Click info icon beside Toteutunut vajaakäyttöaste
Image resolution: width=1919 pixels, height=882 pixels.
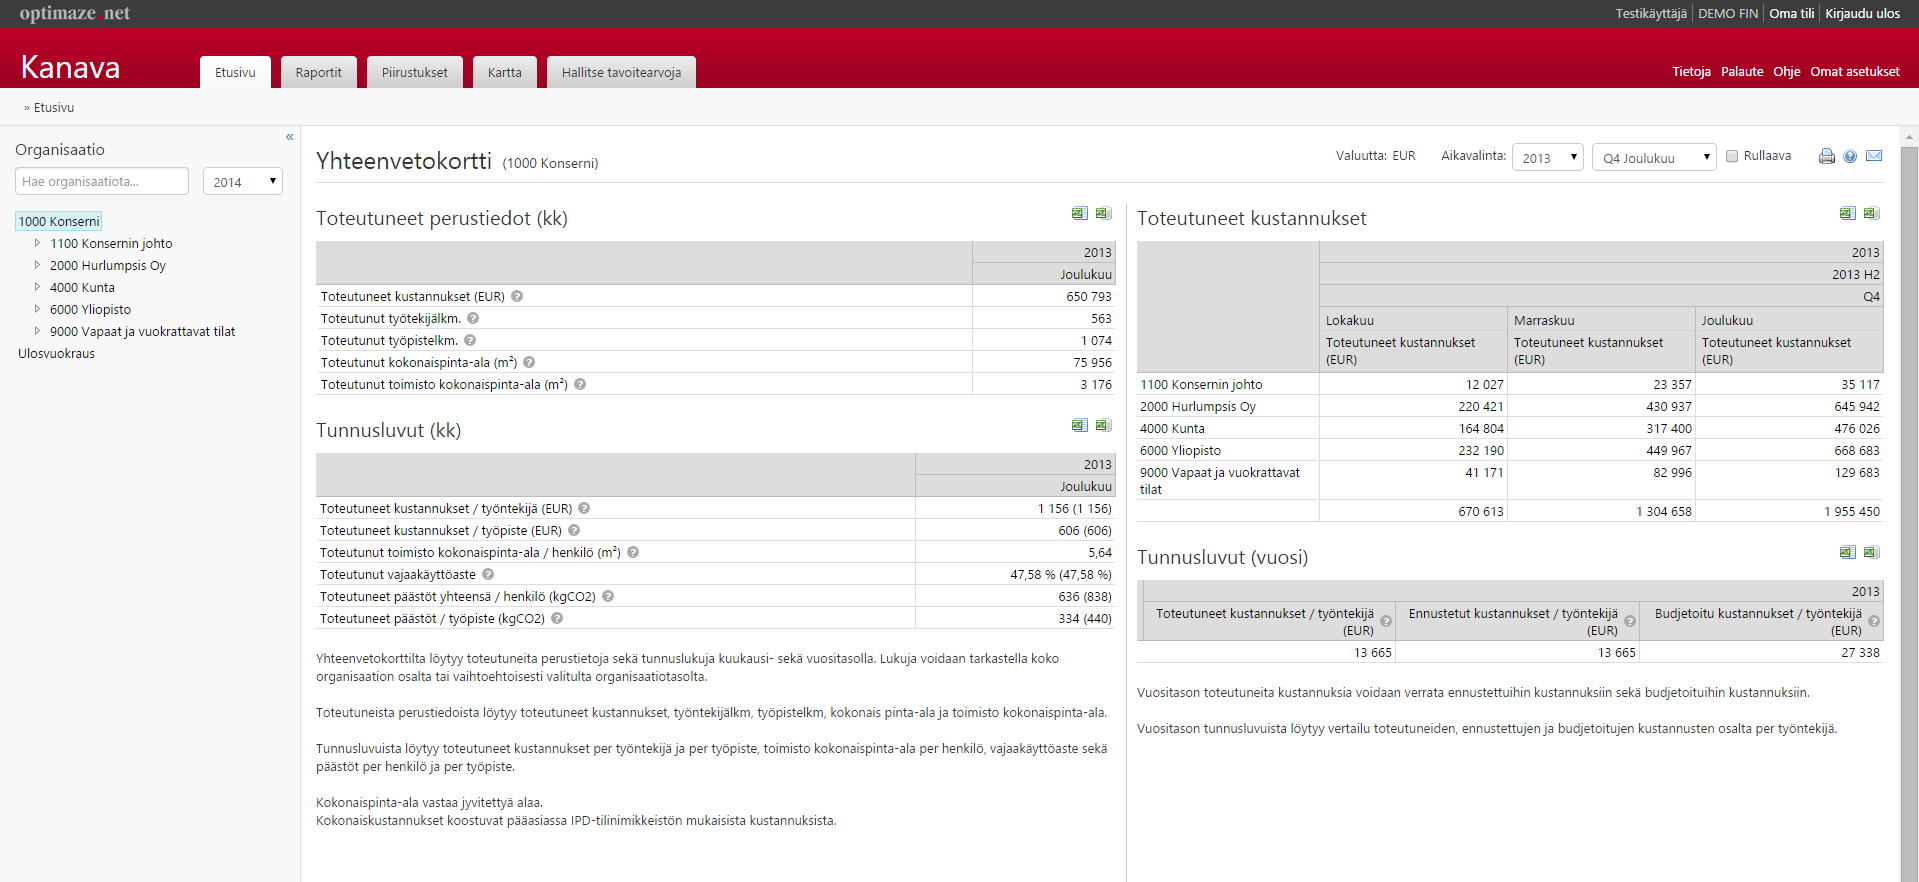(488, 575)
